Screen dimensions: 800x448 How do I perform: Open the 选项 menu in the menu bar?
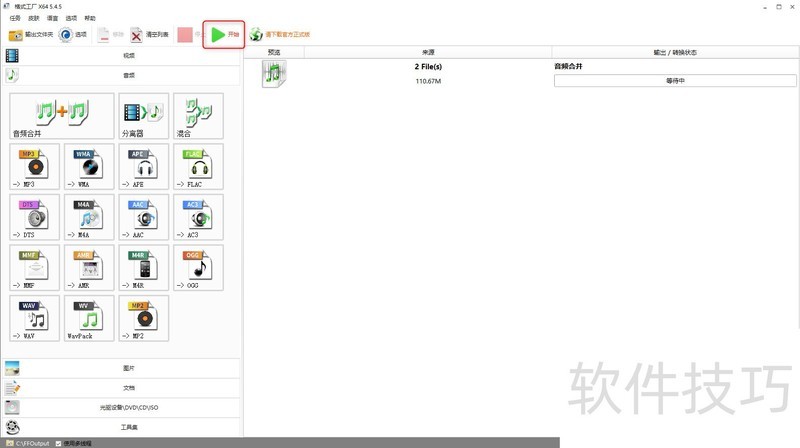pos(71,18)
